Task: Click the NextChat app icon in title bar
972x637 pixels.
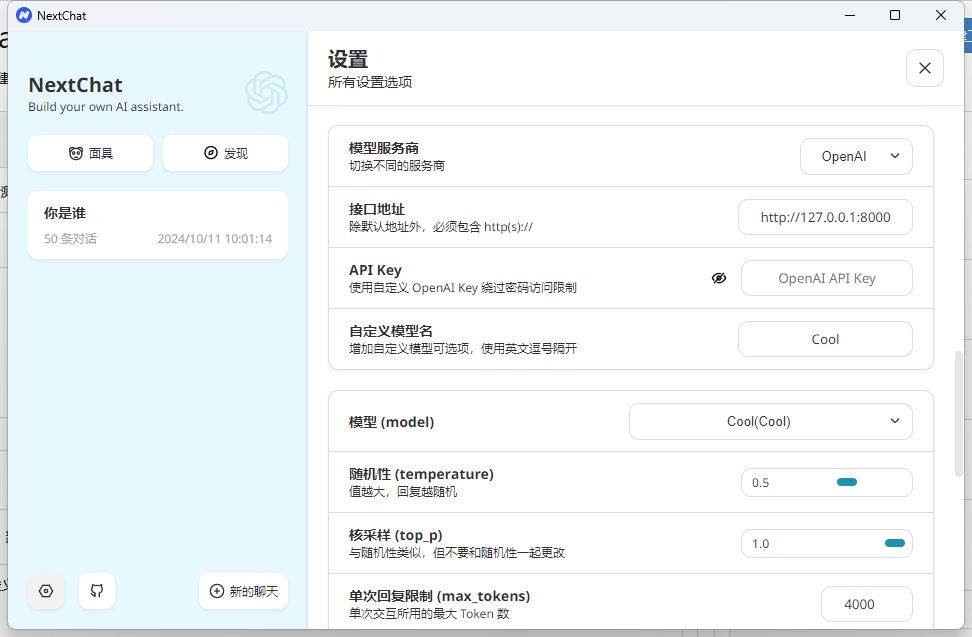Action: click(24, 15)
